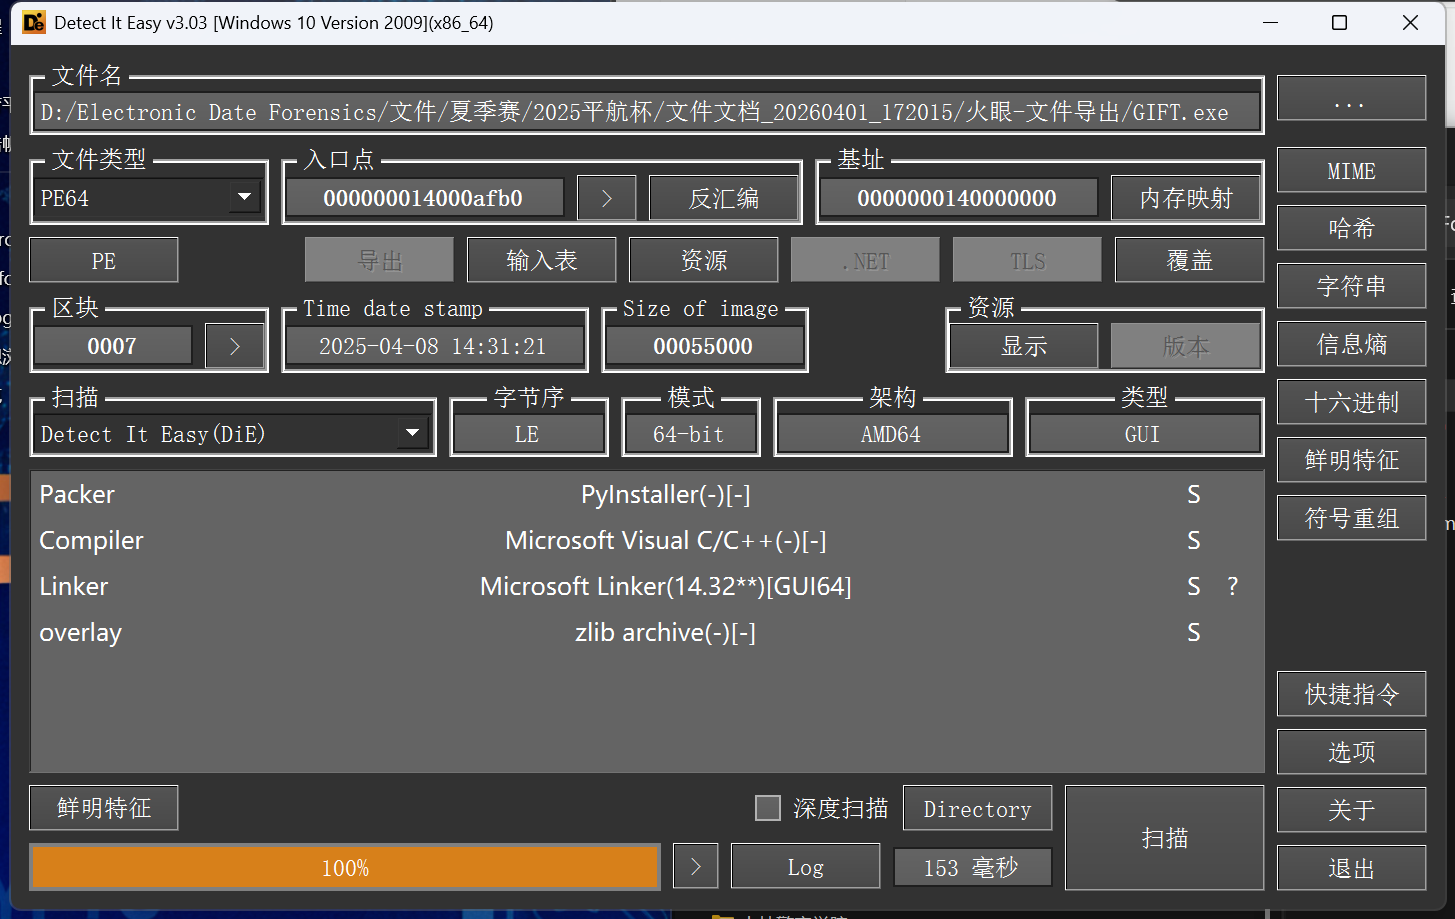
Task: Open 快捷指令 shortcuts
Action: [1351, 694]
